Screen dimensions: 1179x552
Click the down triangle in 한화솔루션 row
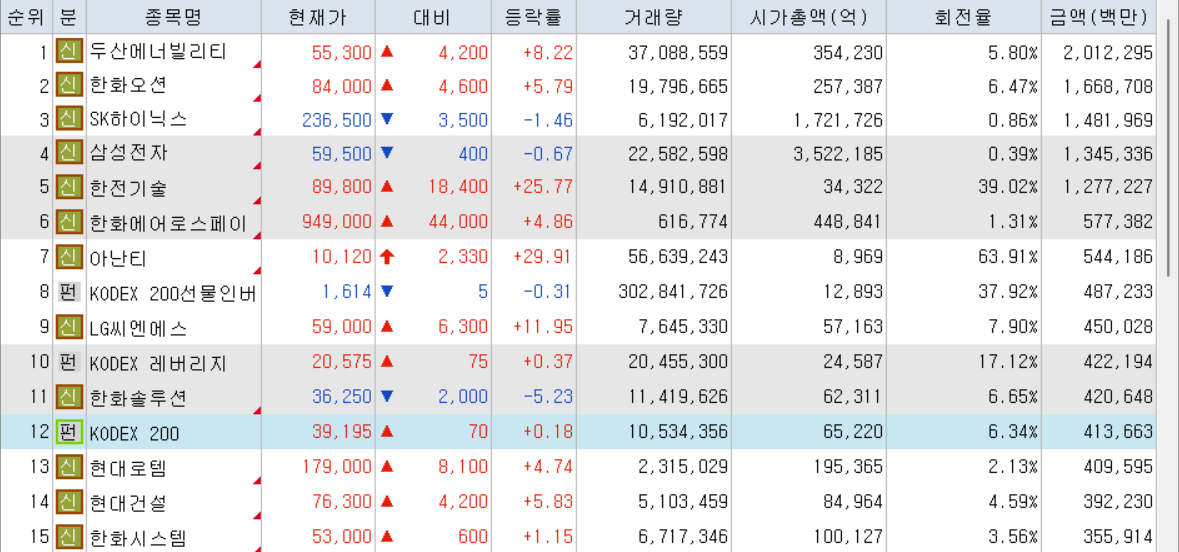click(x=387, y=396)
